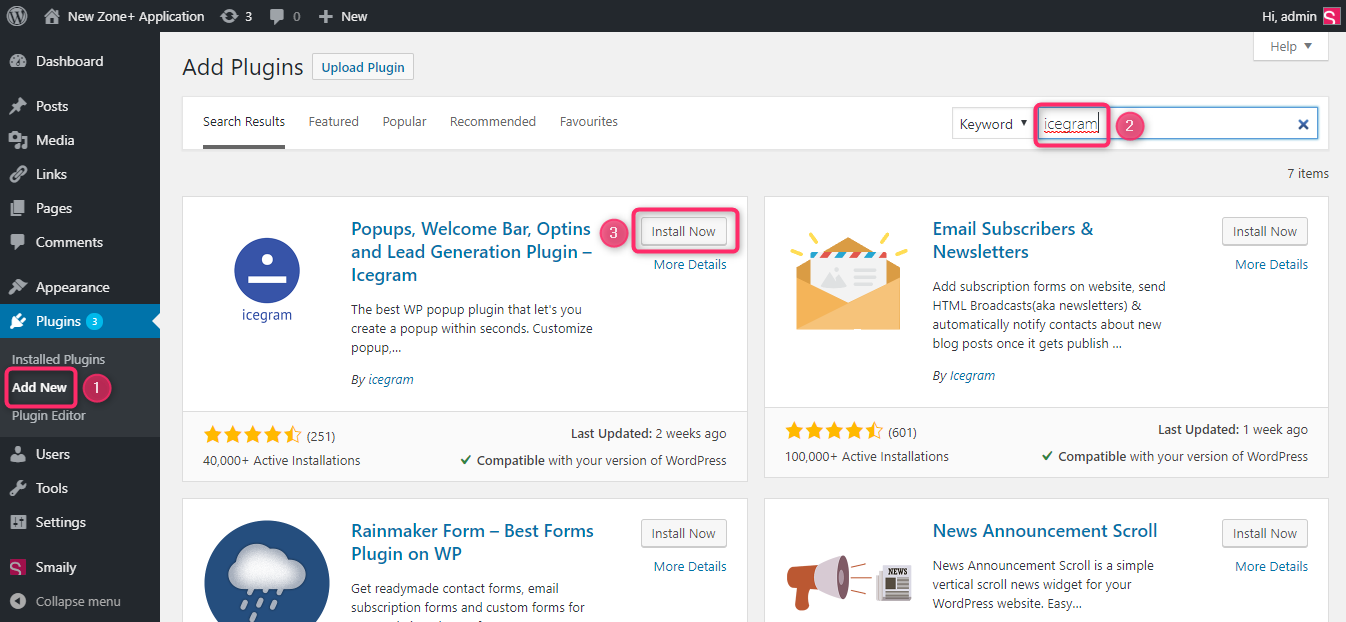This screenshot has height=622, width=1346.
Task: Open the Comments sidebar item
Action: [80, 242]
